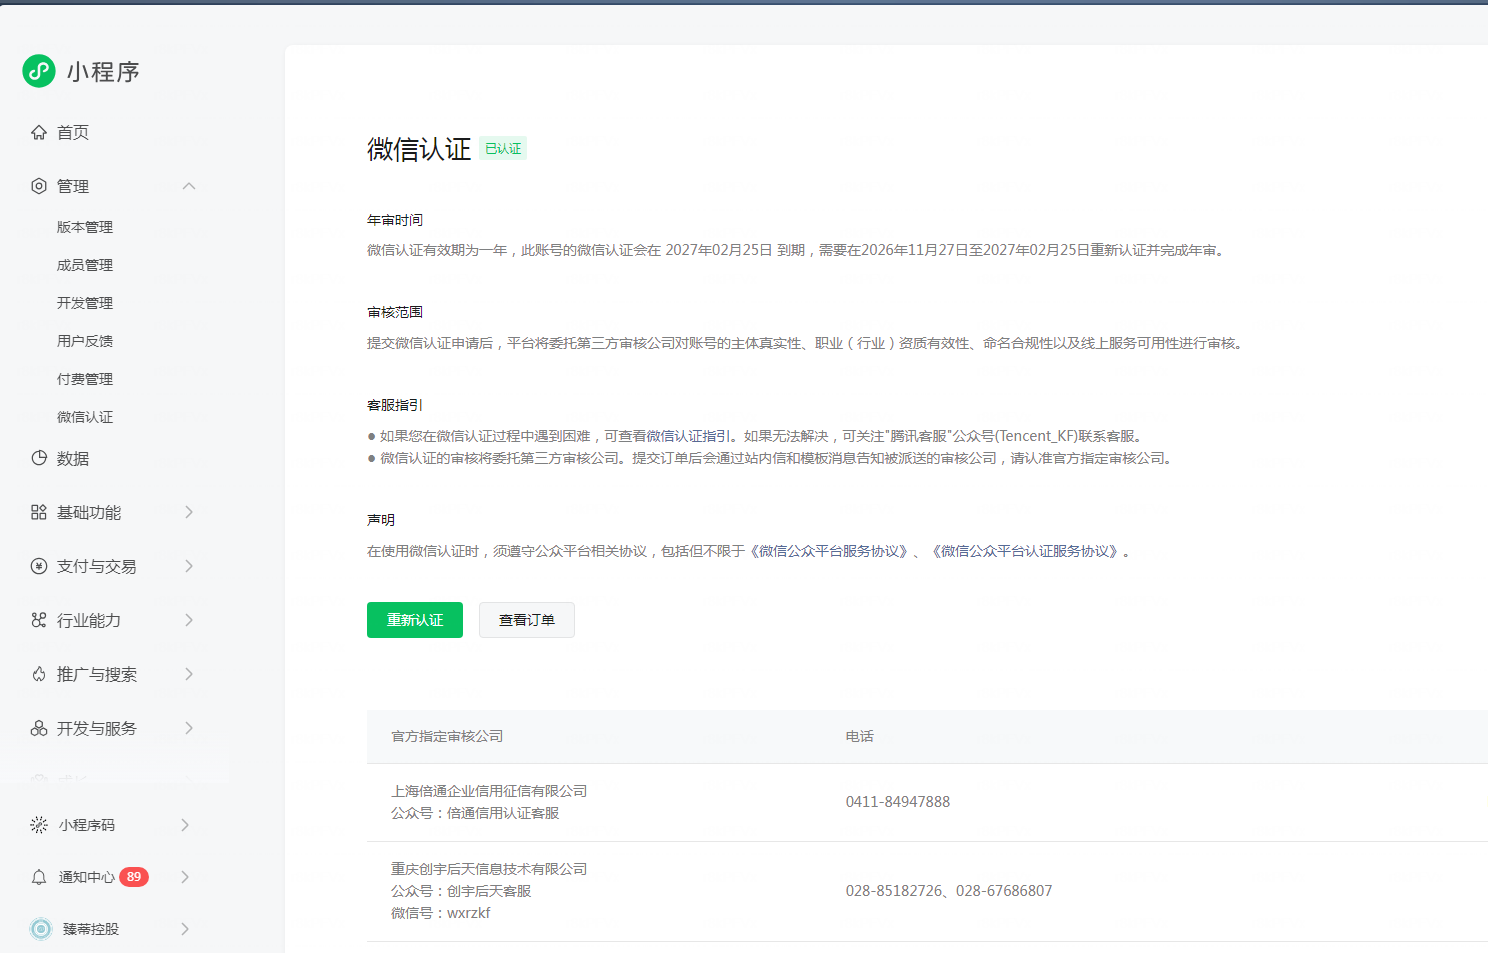Viewport: 1488px width, 953px height.
Task: Click the 通知中心 bell icon
Action: (39, 877)
